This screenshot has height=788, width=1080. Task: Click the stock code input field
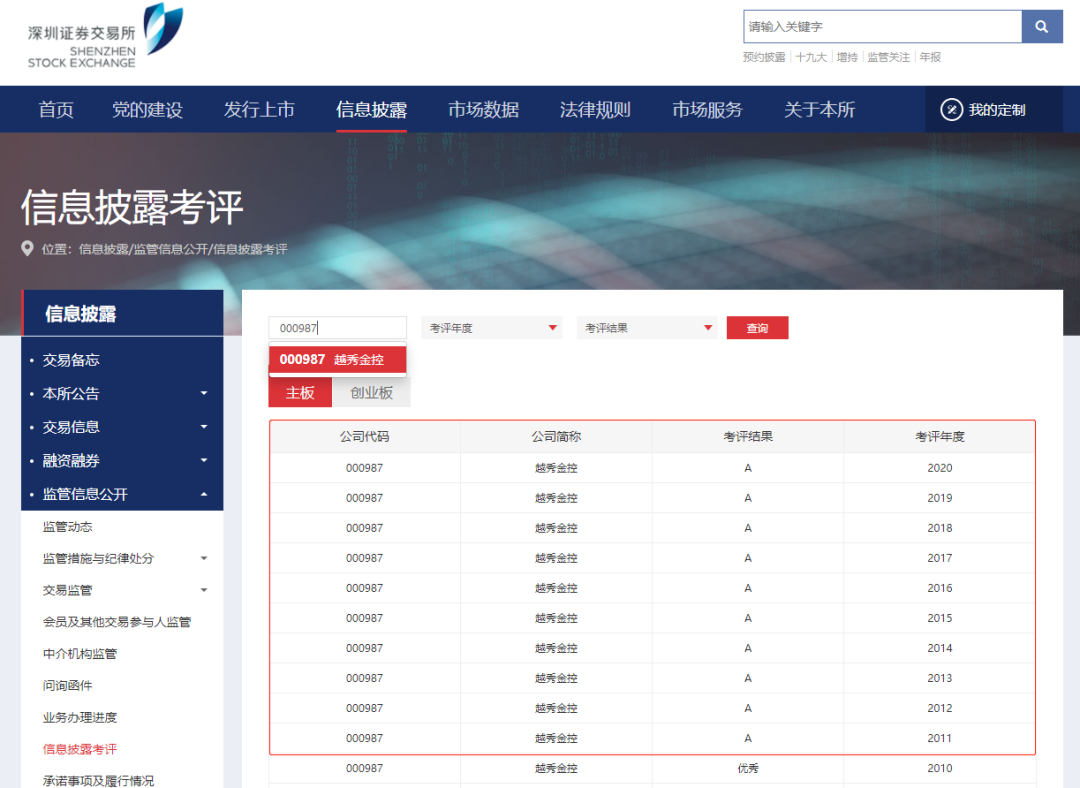[337, 327]
